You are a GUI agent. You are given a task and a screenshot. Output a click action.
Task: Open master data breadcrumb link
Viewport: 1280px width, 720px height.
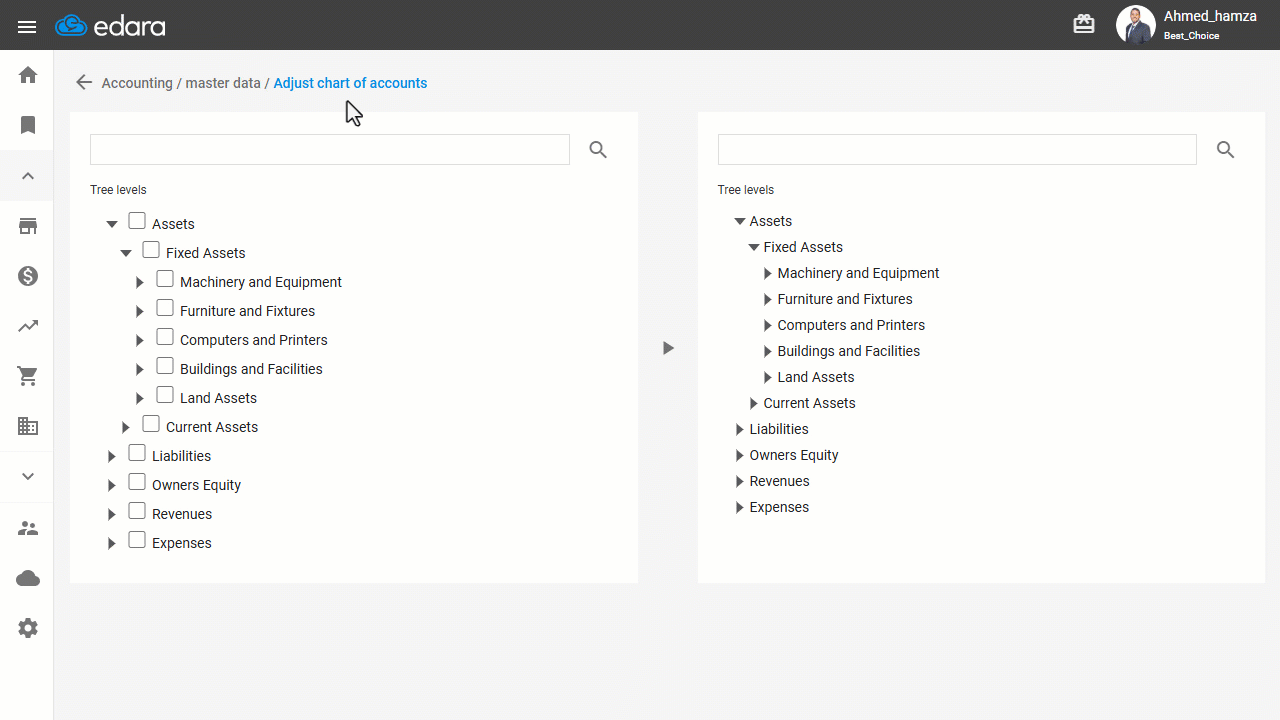pyautogui.click(x=223, y=83)
